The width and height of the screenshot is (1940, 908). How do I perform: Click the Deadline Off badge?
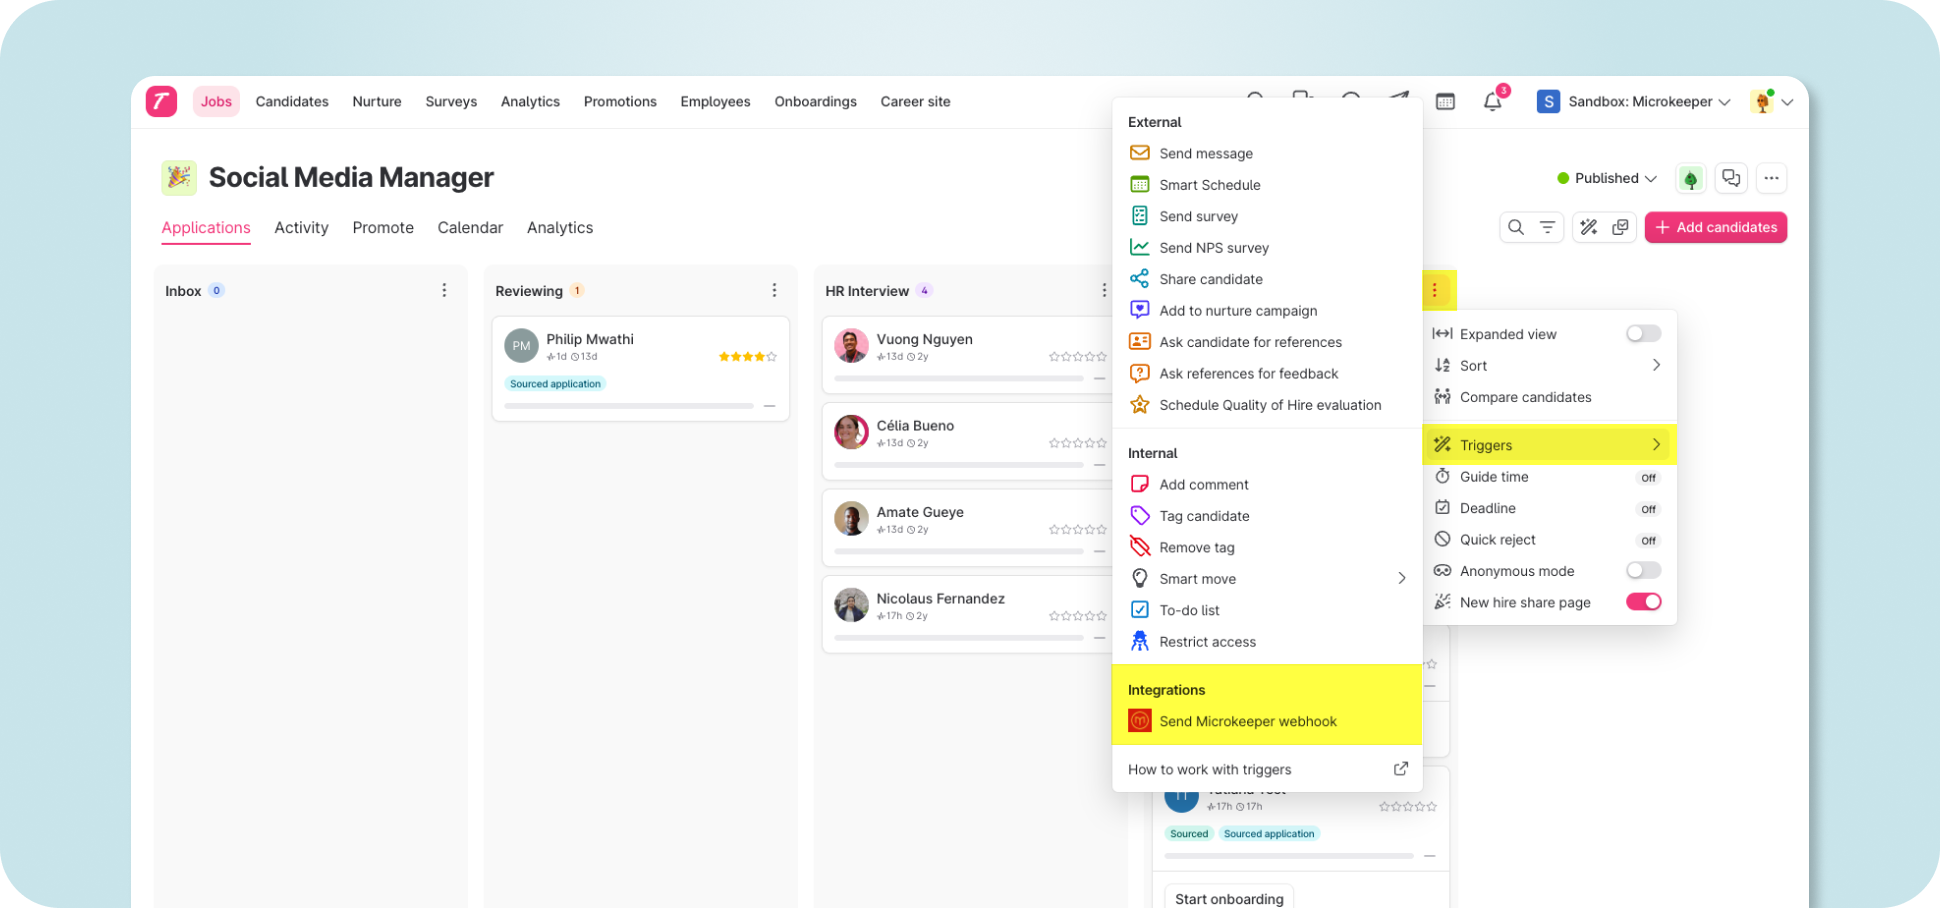pos(1648,509)
